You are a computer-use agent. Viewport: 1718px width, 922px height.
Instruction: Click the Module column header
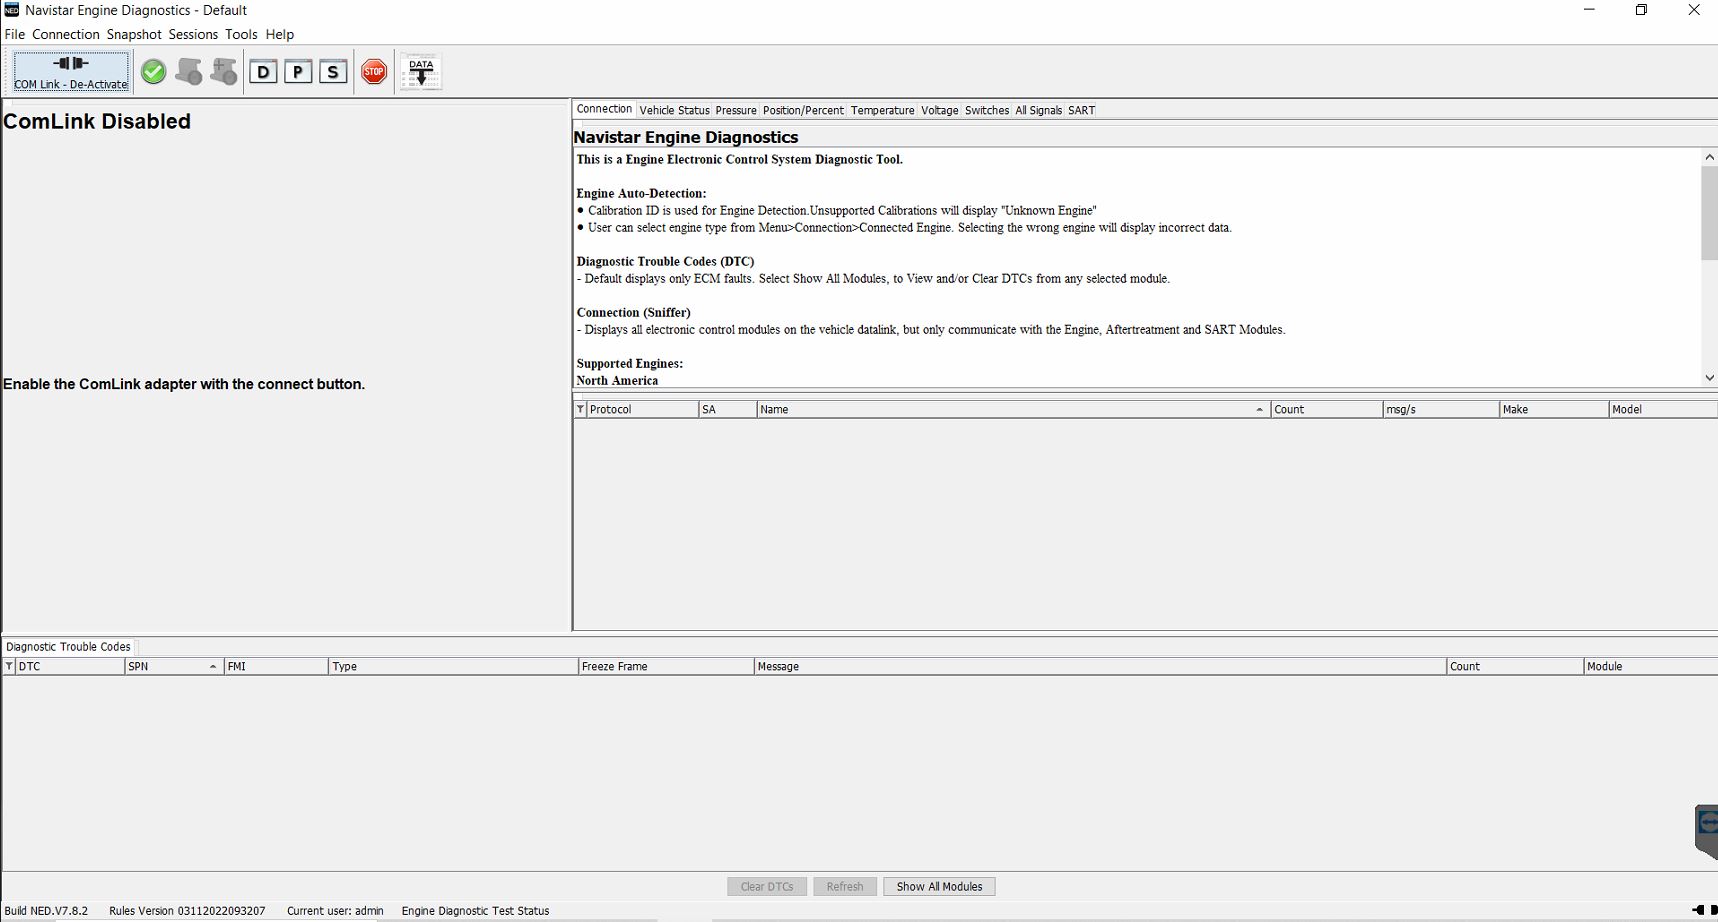tap(1651, 666)
